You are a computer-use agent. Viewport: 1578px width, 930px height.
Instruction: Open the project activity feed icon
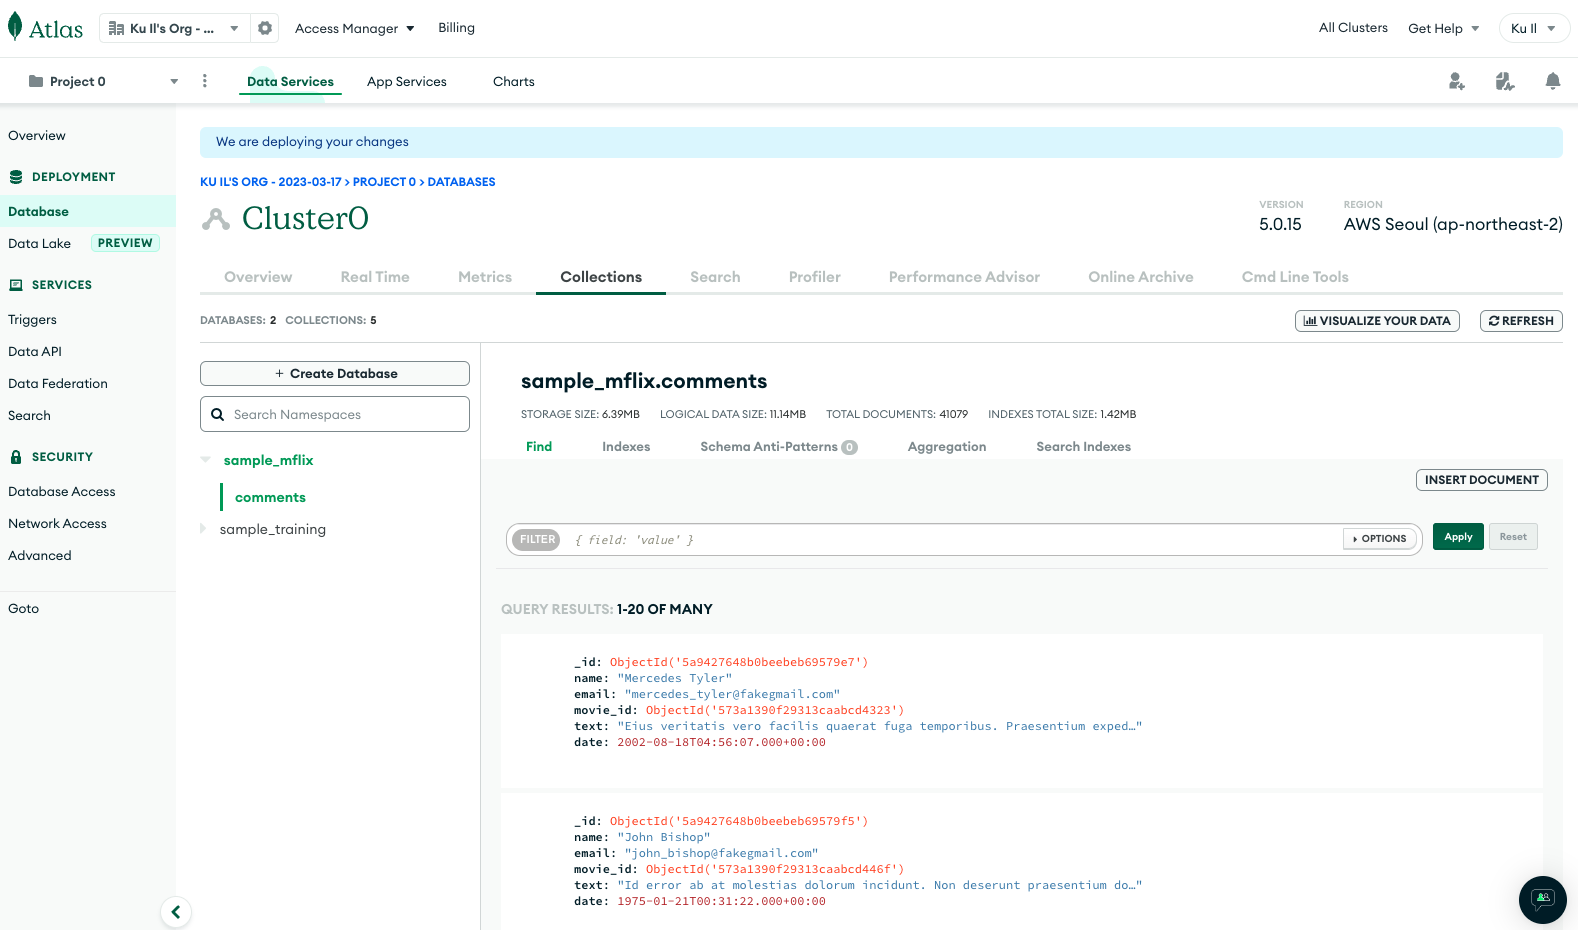1505,81
